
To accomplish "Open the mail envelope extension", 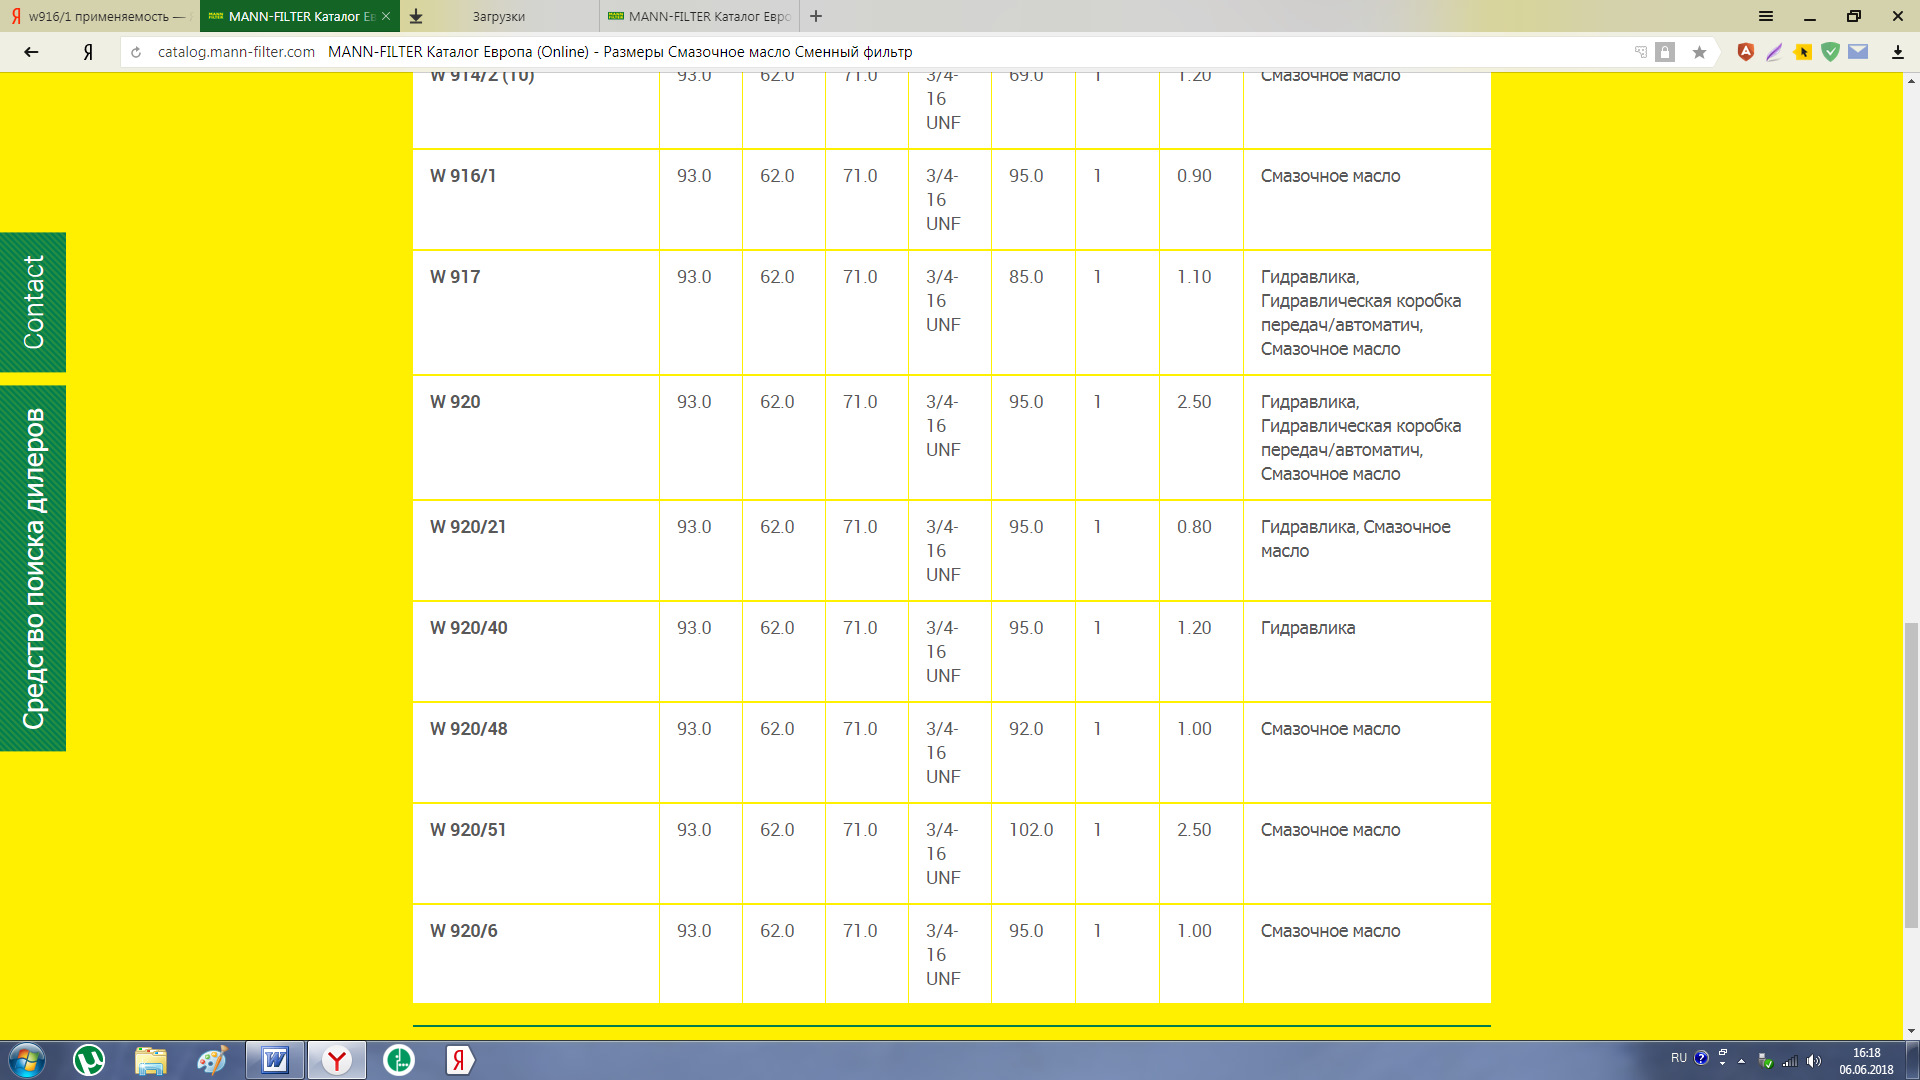I will point(1858,52).
